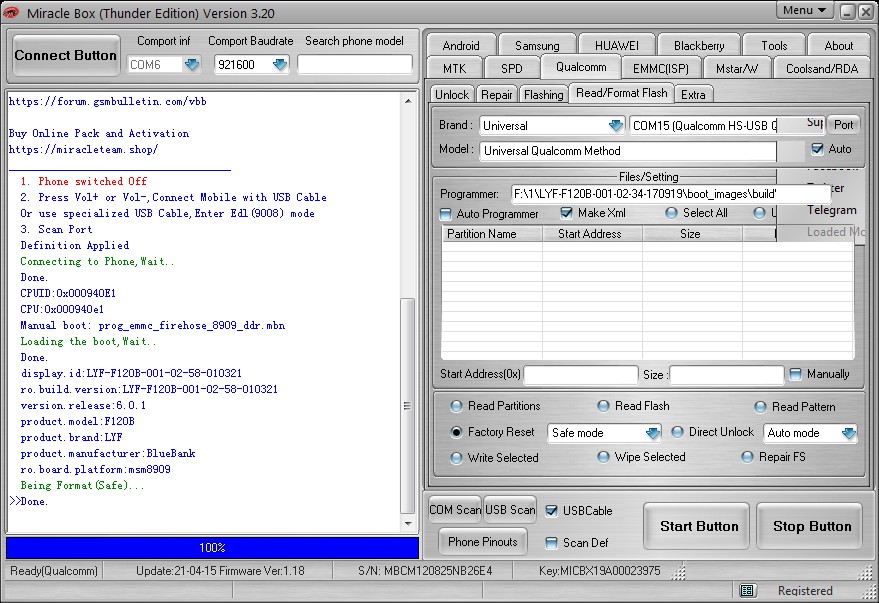Enable the Auto Programmer checkbox
879x603 pixels.
pos(446,214)
